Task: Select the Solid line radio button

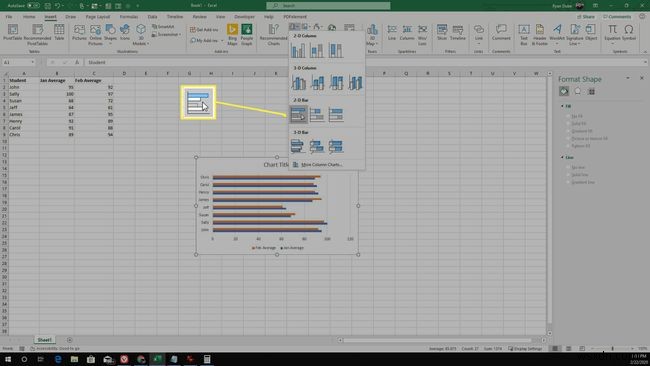Action: [x=568, y=175]
